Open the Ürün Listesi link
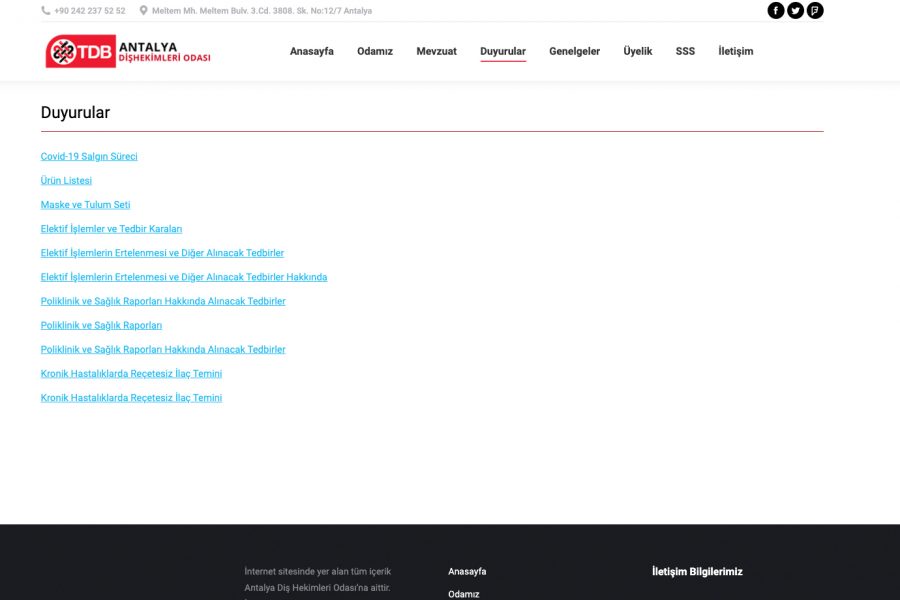Image resolution: width=900 pixels, height=600 pixels. [x=66, y=181]
